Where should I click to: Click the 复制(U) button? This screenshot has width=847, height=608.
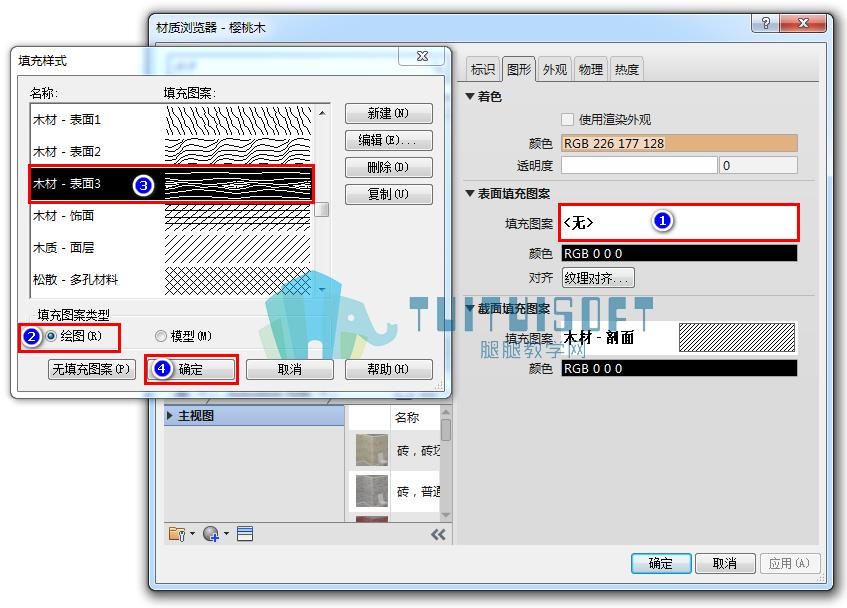tap(388, 194)
